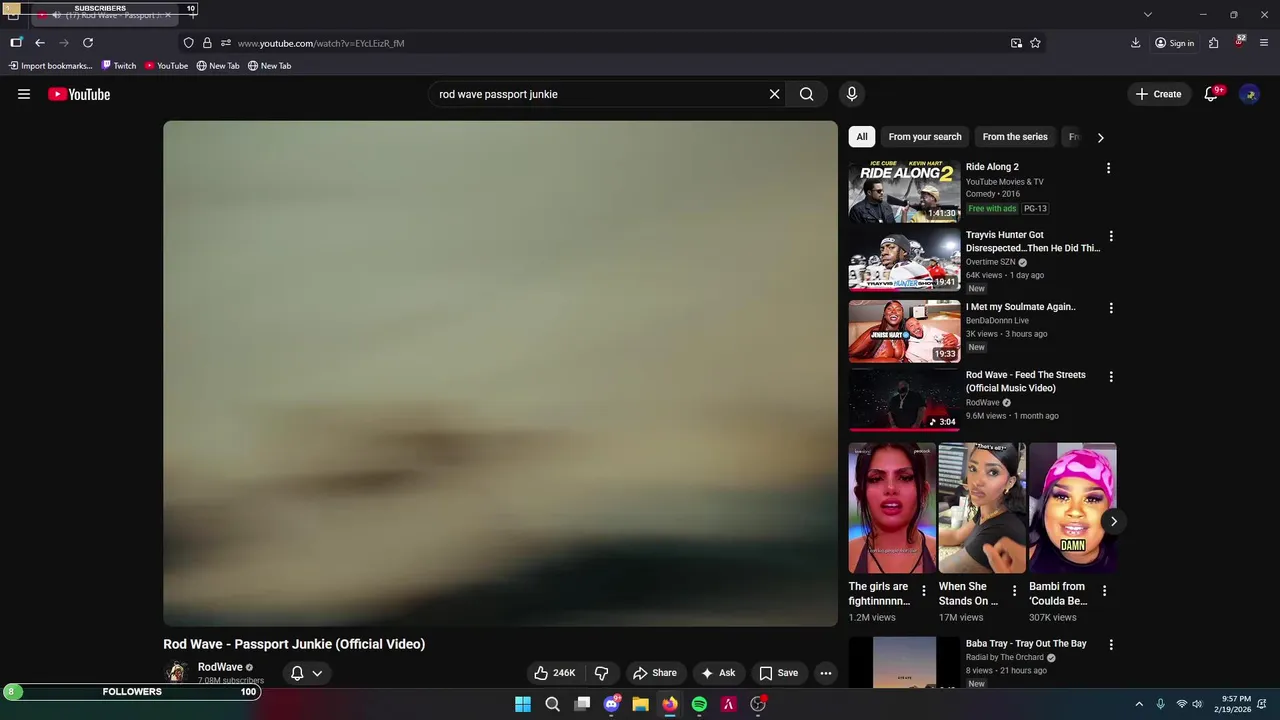This screenshot has height=720, width=1280.
Task: Open YouTube notifications bell
Action: coord(1211,94)
